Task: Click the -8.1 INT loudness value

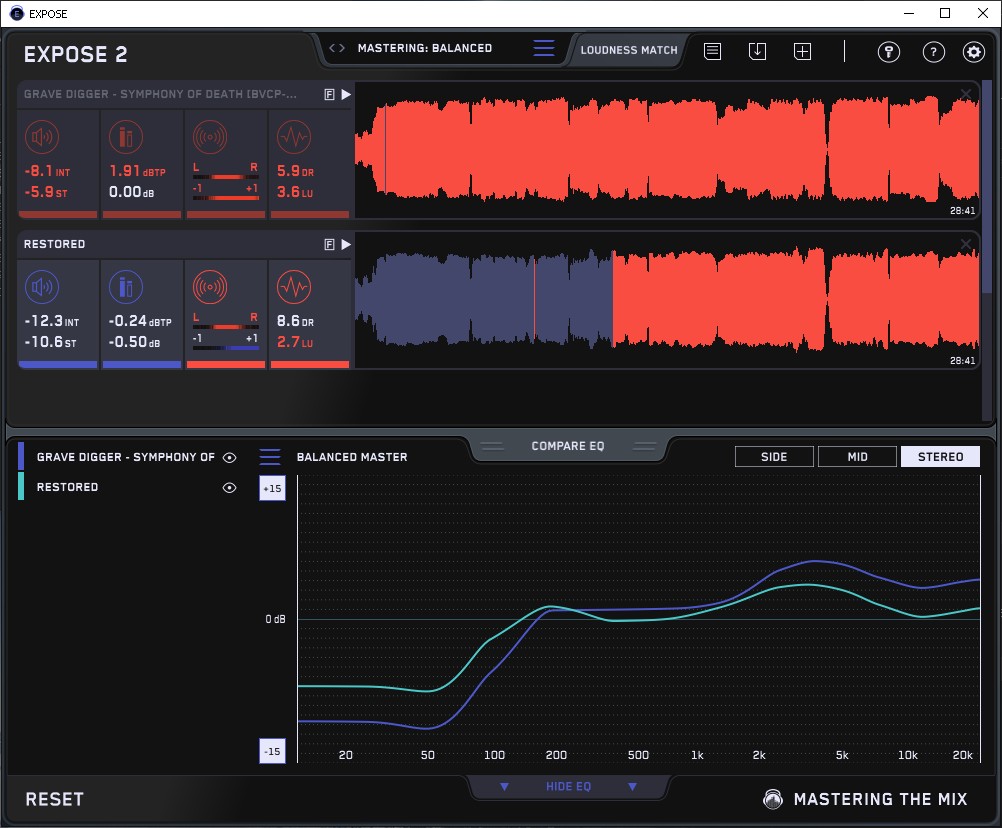Action: (47, 171)
